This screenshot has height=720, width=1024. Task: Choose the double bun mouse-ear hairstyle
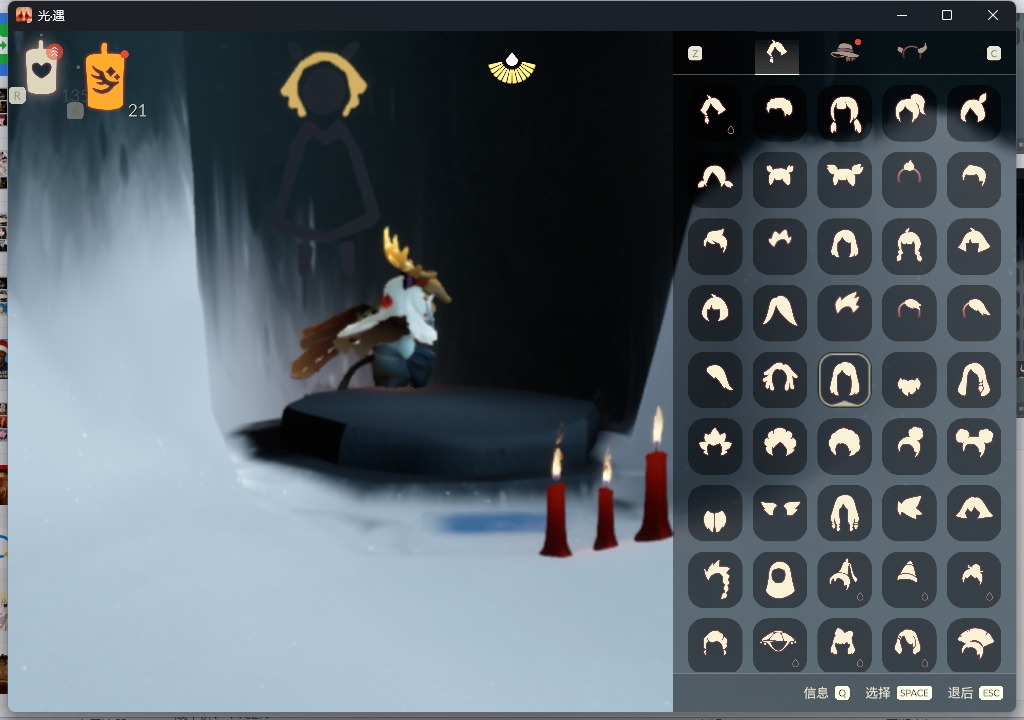[973, 445]
